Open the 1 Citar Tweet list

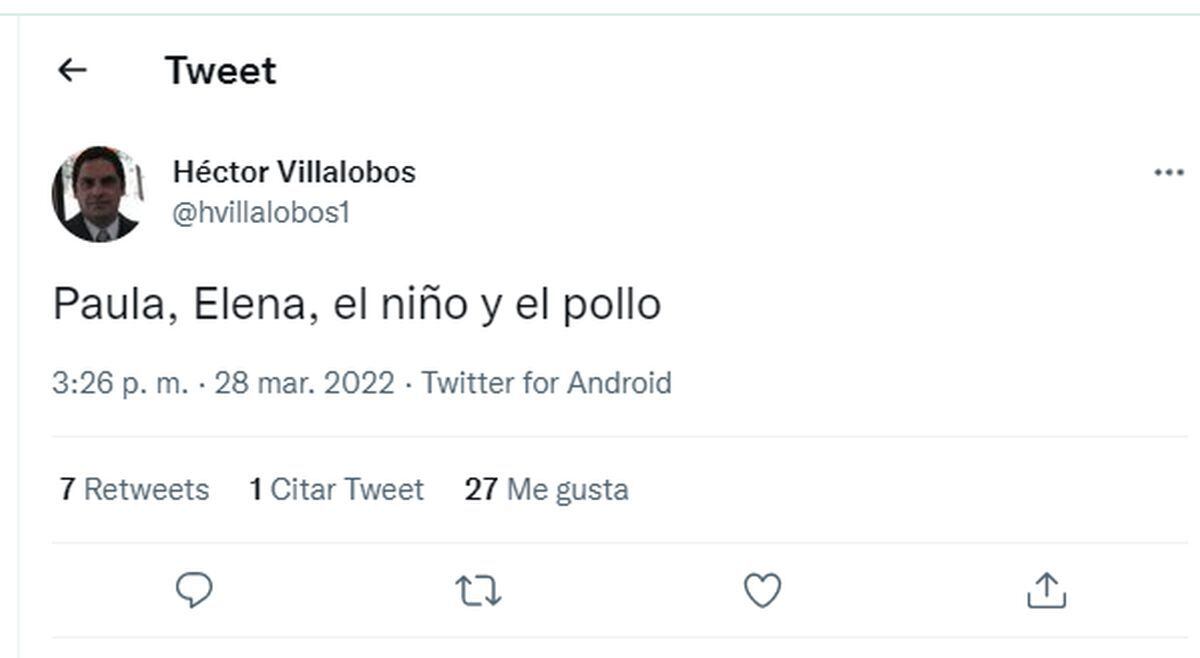pyautogui.click(x=336, y=489)
